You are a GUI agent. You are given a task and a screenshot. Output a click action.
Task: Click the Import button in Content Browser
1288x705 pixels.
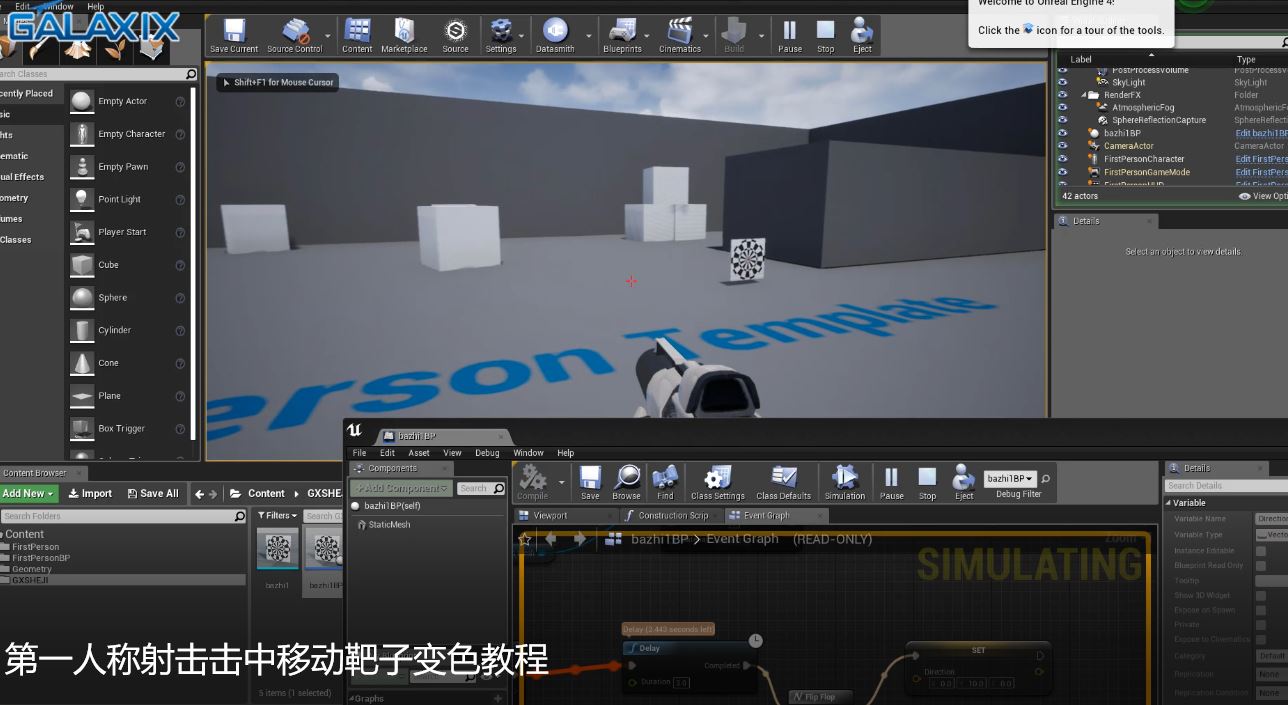[x=90, y=493]
